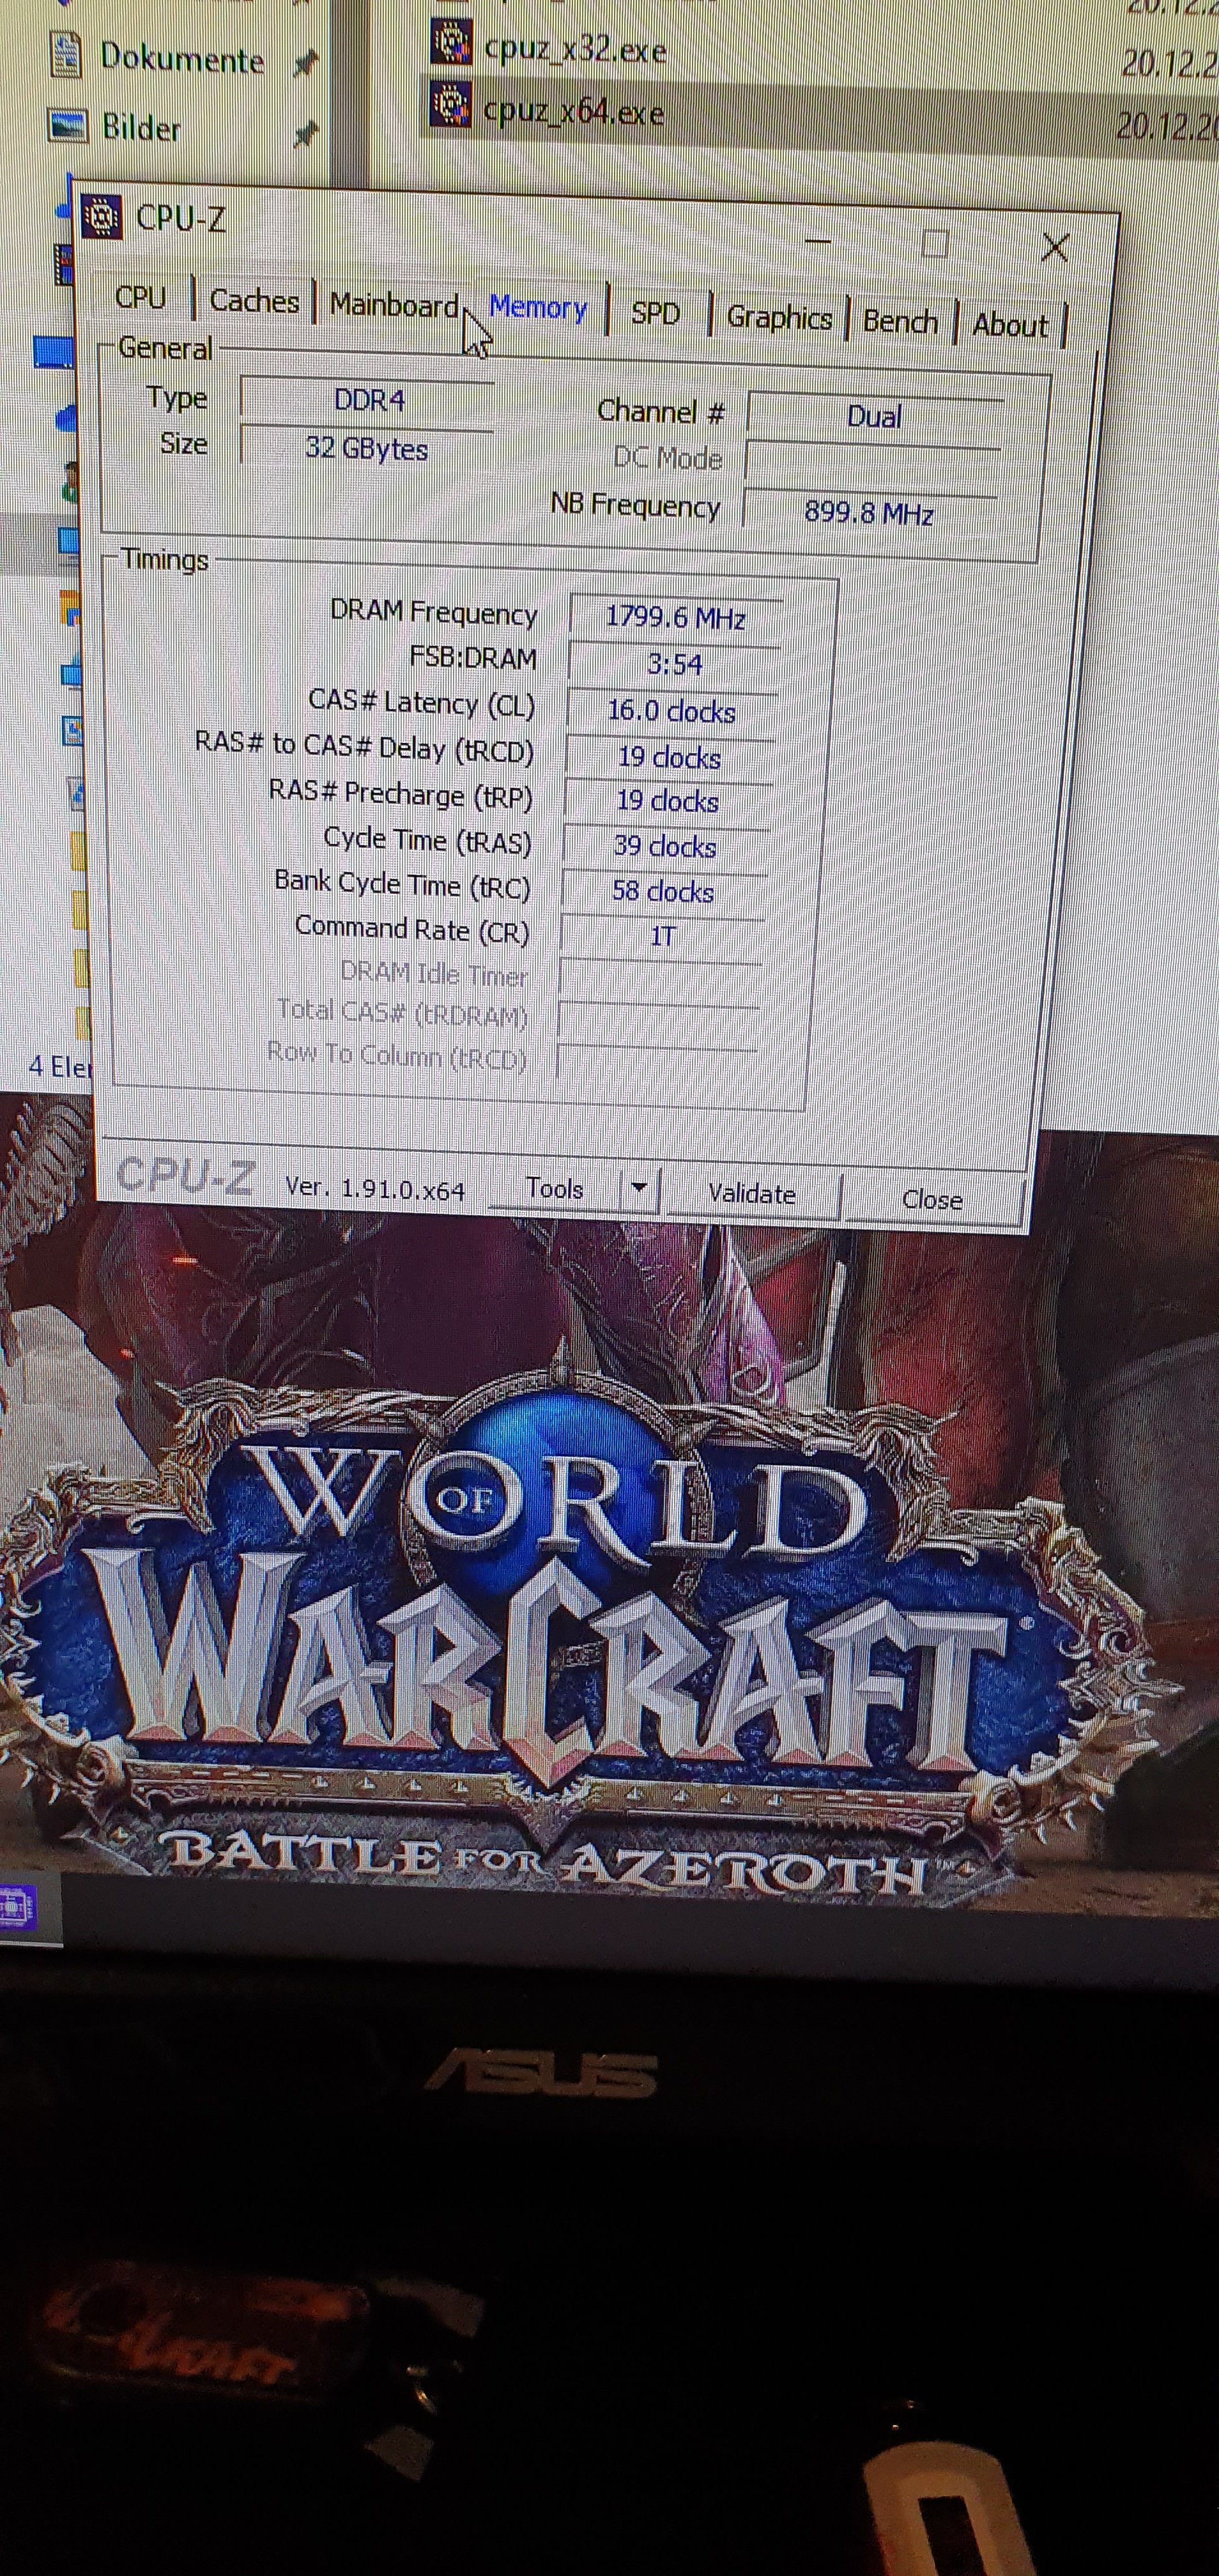Select the Mainboard tab
This screenshot has width=1219, height=2576.
point(394,304)
